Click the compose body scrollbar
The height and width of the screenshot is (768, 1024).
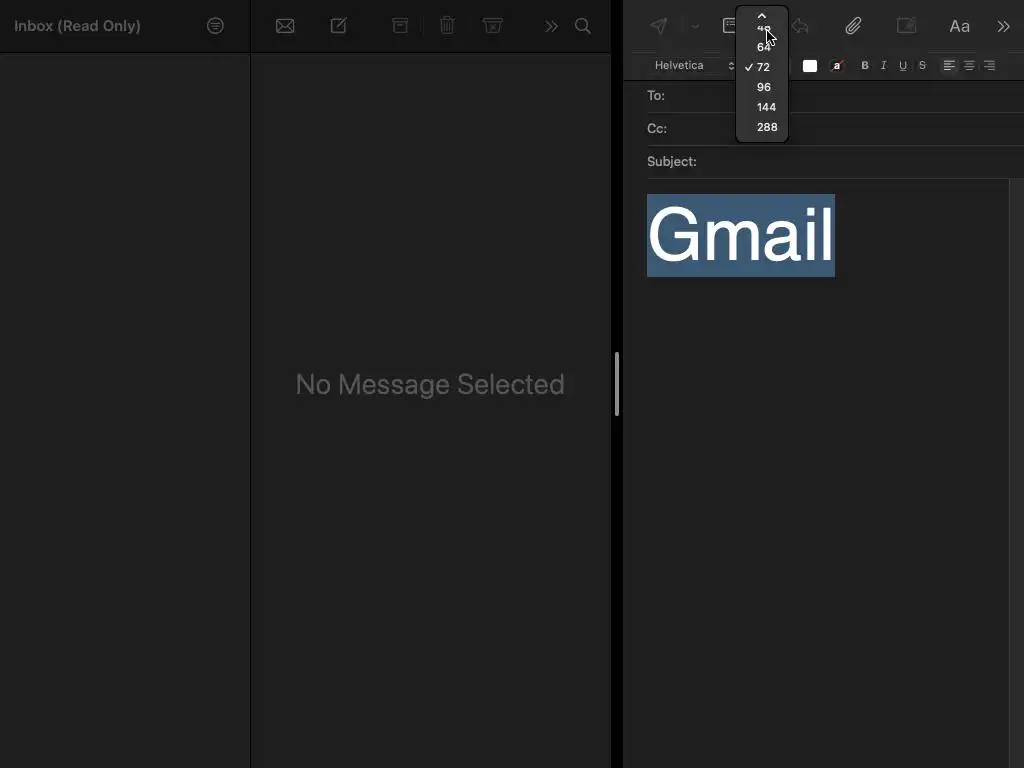[x=1016, y=473]
